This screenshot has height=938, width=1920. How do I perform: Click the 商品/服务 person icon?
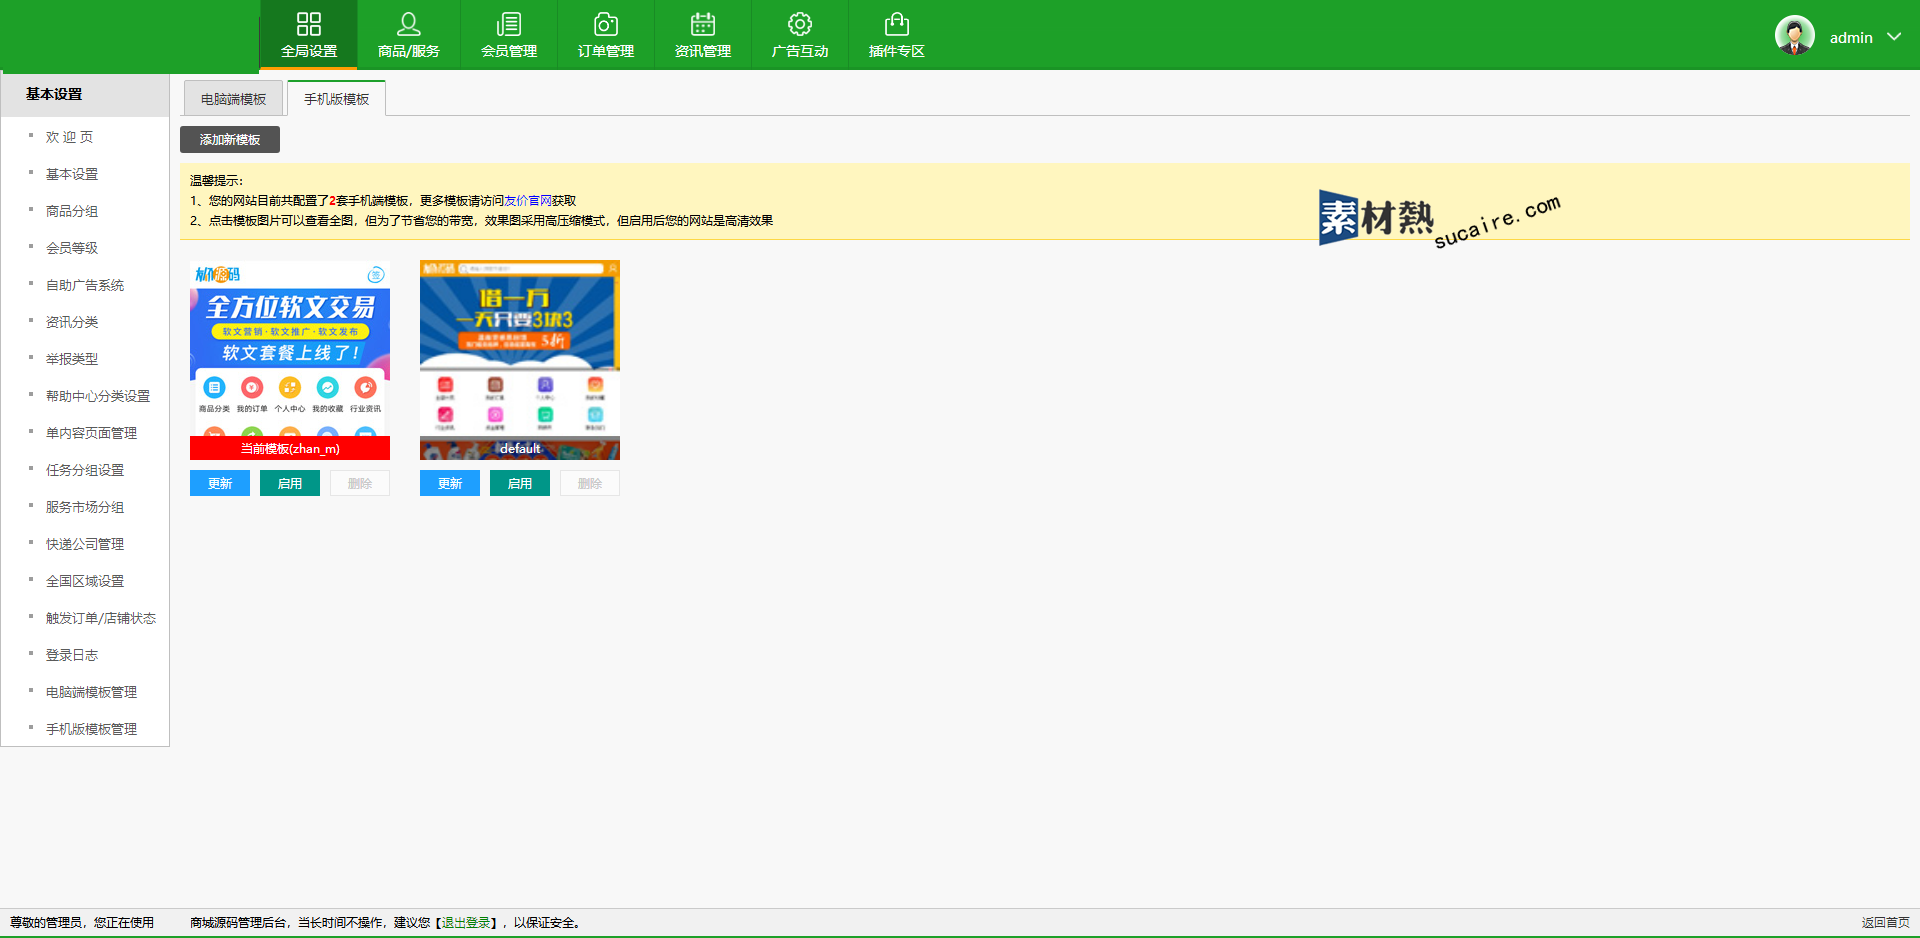point(409,24)
